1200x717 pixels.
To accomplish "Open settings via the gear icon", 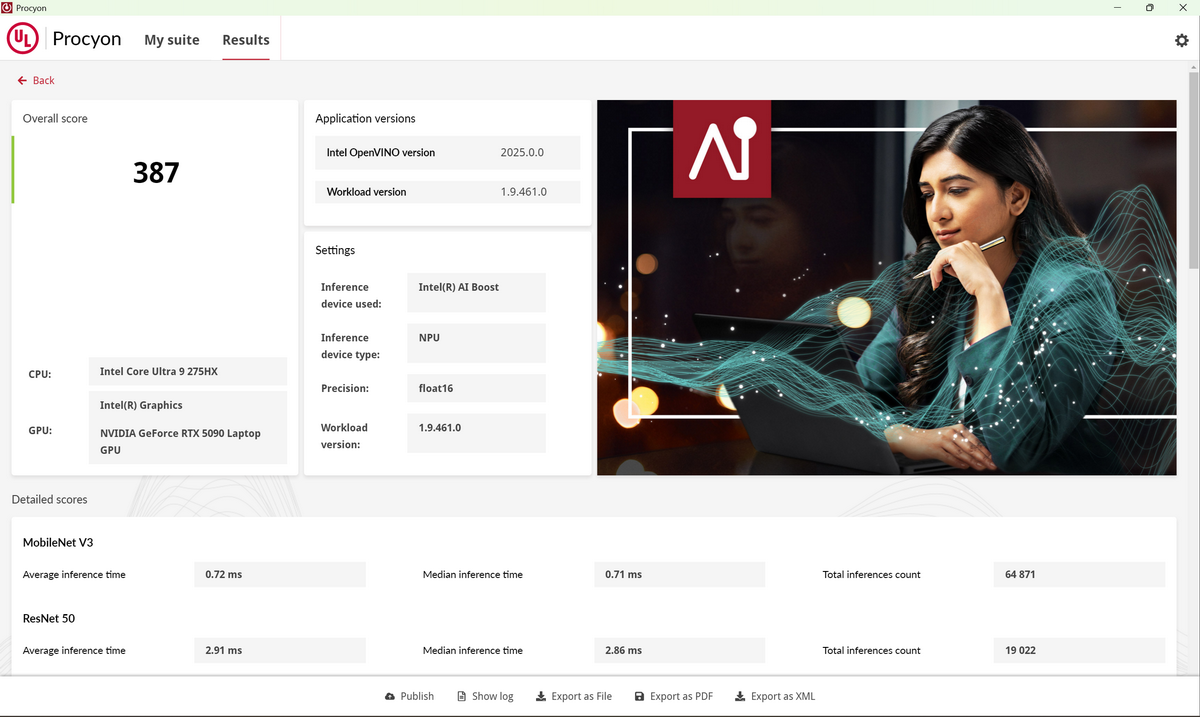I will click(x=1181, y=40).
